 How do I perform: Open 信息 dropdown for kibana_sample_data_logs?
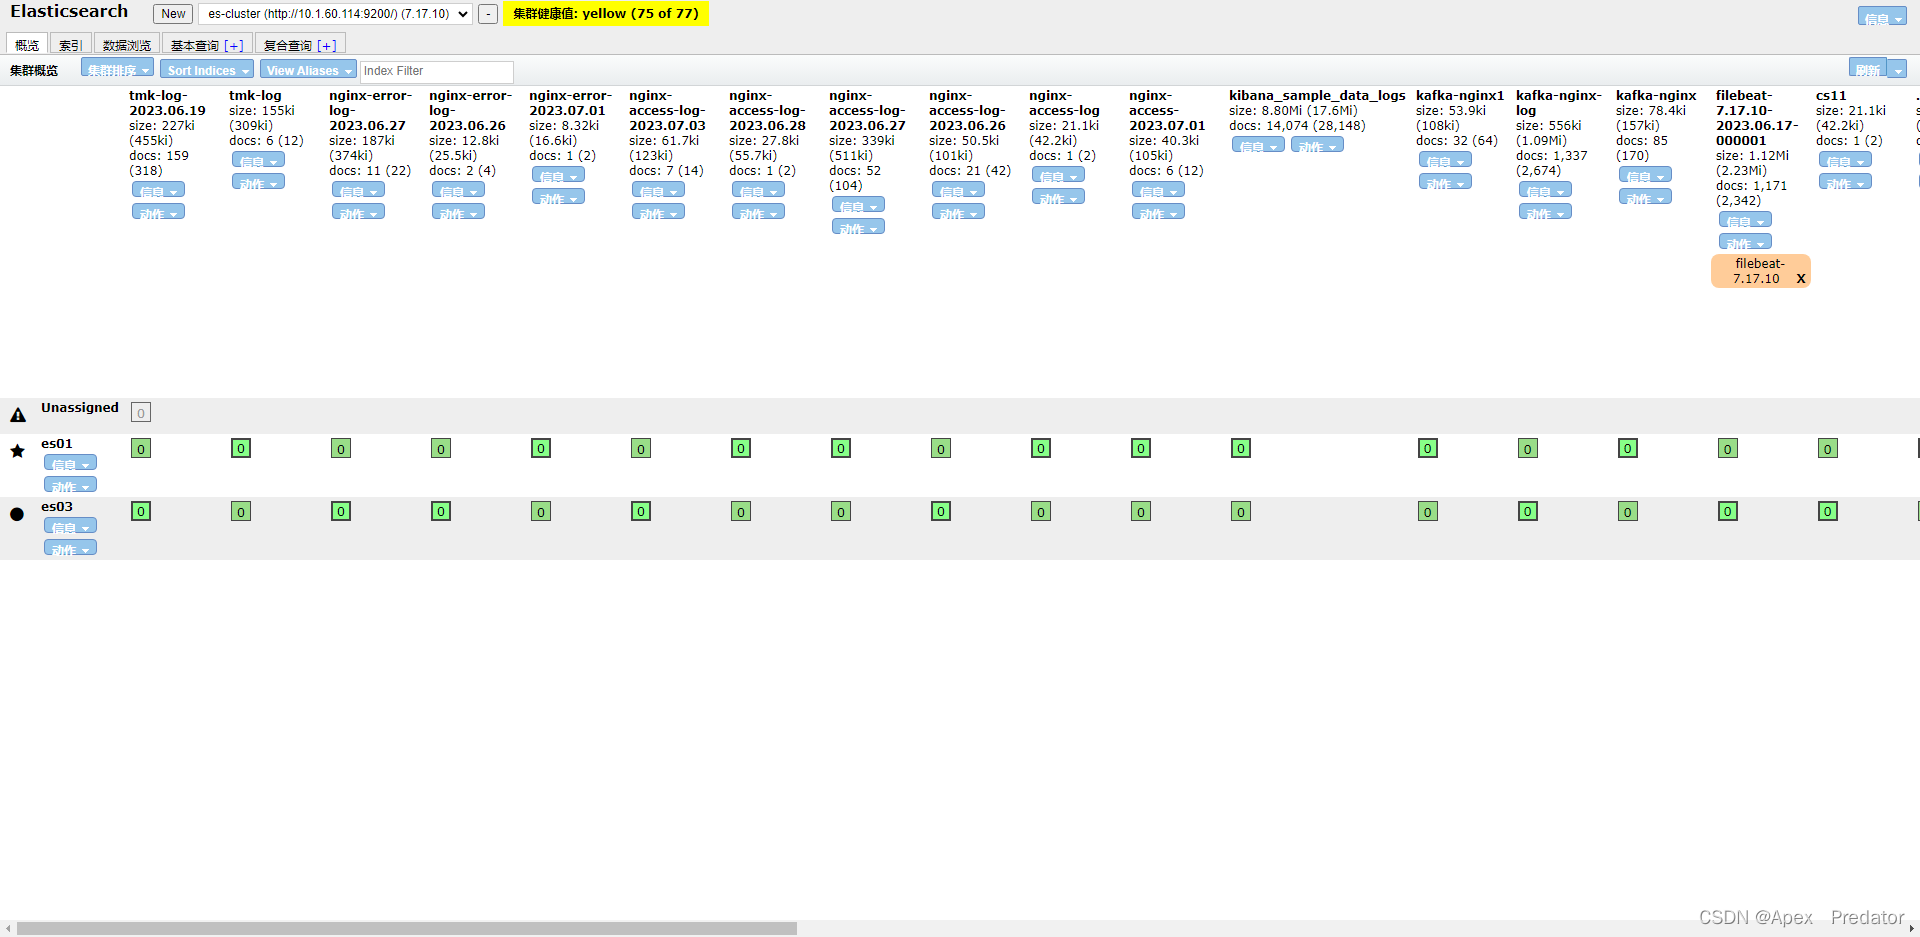pos(1258,145)
